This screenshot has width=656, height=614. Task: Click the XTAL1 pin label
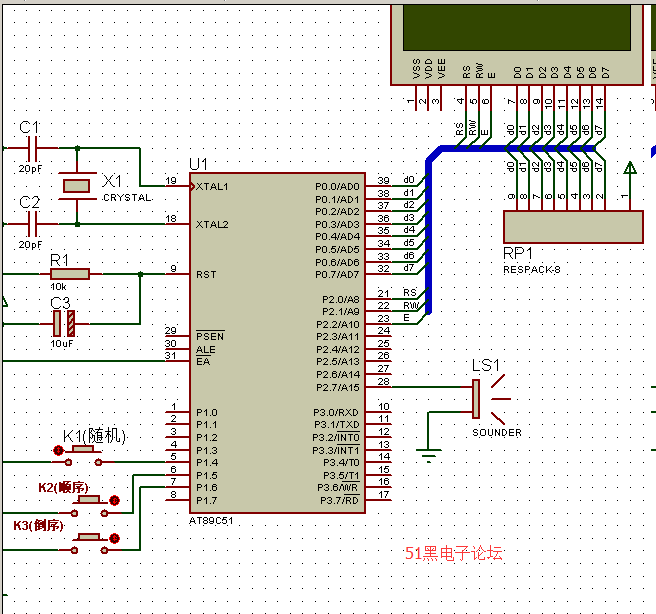pos(212,187)
